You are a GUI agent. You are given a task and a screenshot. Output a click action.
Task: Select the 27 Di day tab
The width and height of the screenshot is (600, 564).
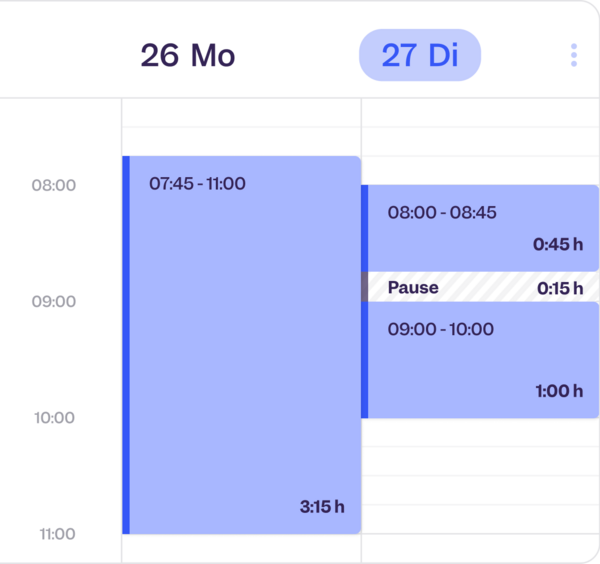(420, 55)
